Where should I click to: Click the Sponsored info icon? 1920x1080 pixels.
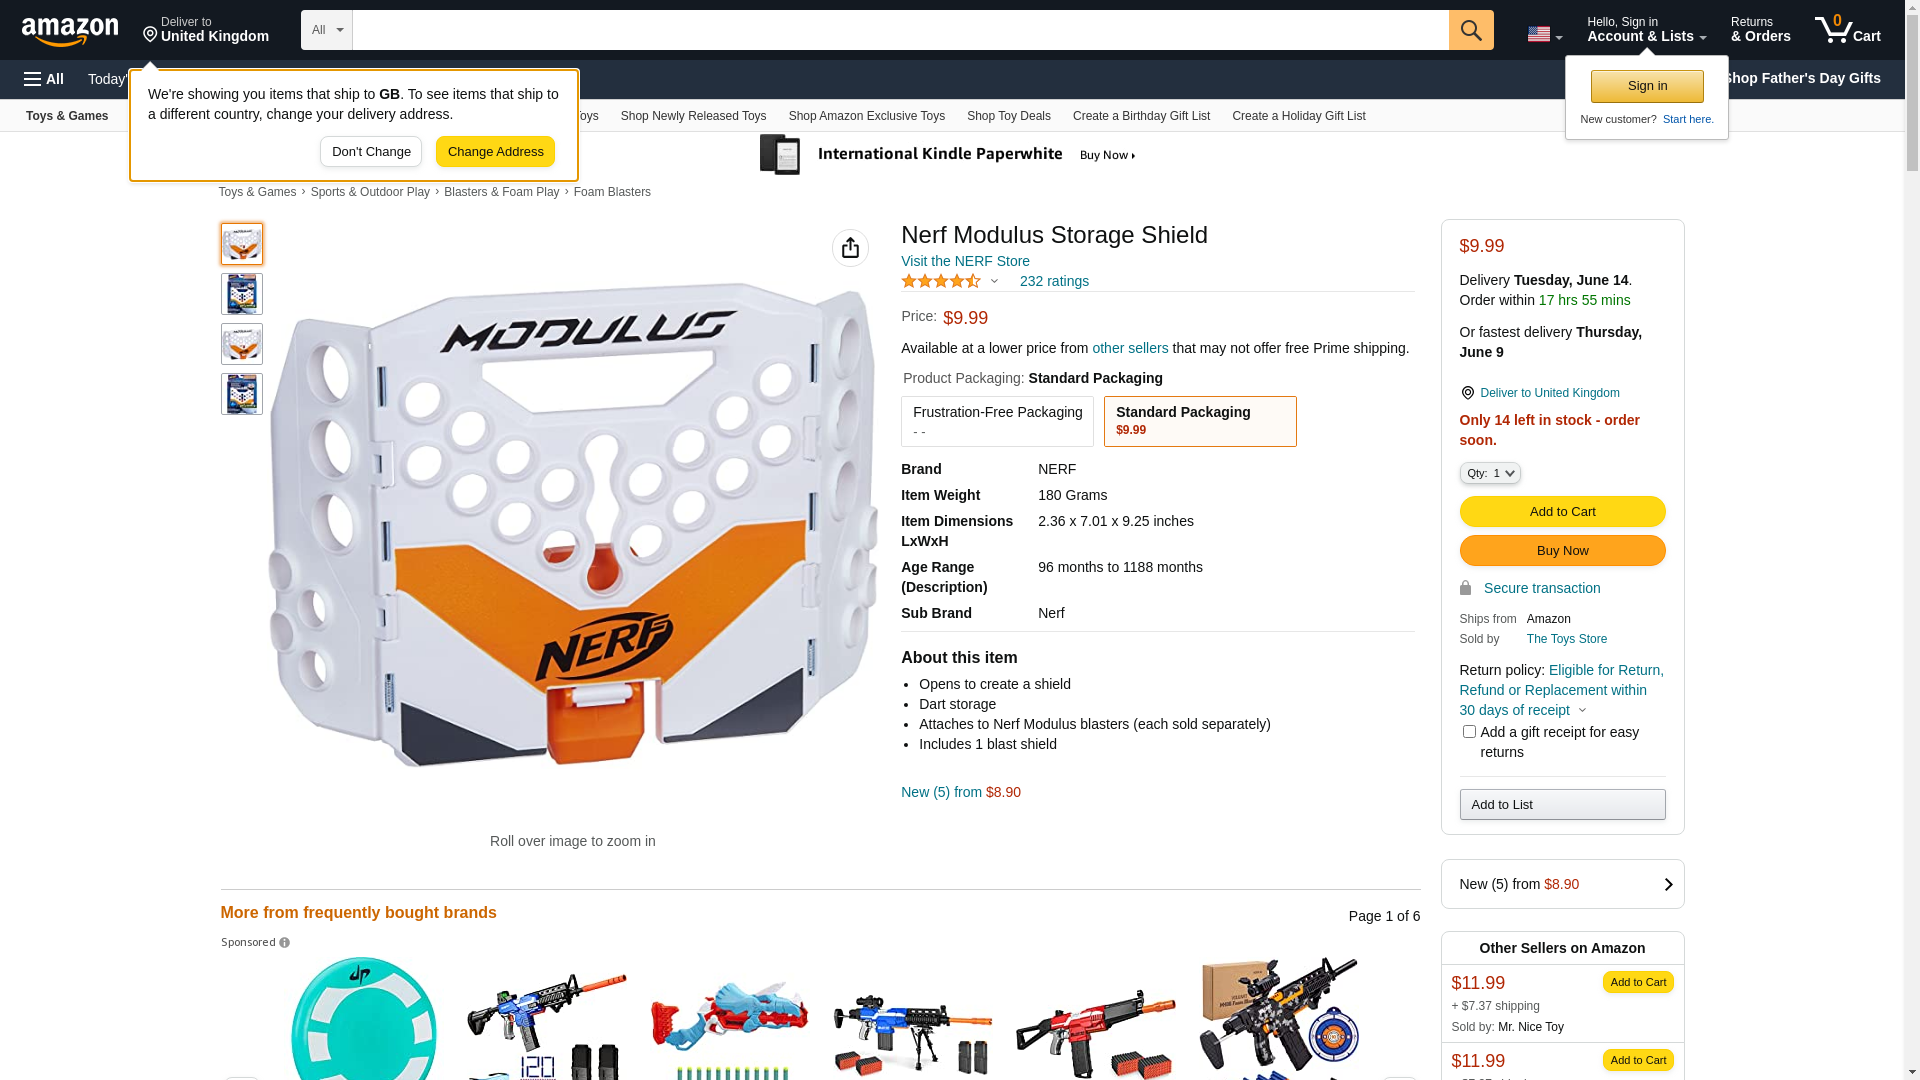(x=284, y=943)
